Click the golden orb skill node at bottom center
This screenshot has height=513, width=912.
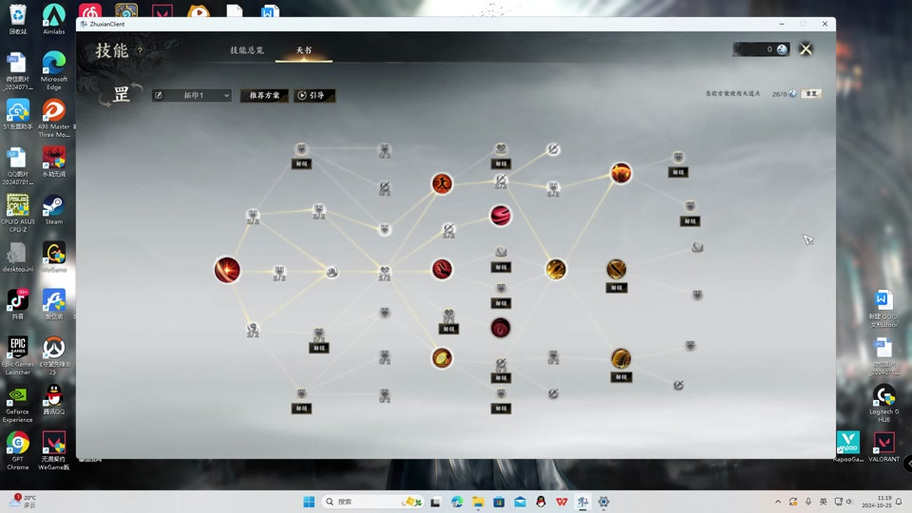click(x=442, y=358)
